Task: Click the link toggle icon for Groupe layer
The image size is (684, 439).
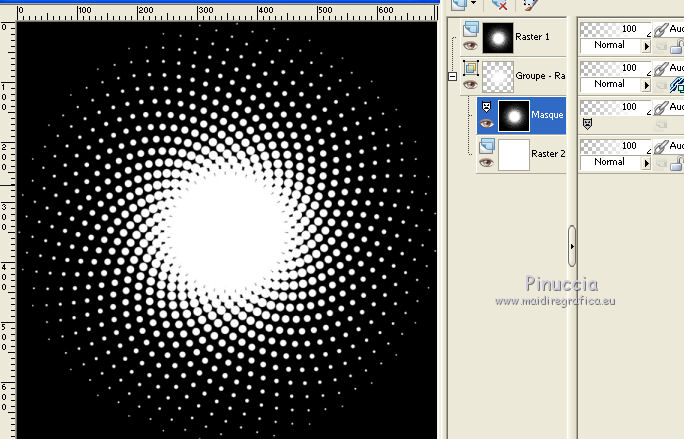Action: click(x=661, y=69)
